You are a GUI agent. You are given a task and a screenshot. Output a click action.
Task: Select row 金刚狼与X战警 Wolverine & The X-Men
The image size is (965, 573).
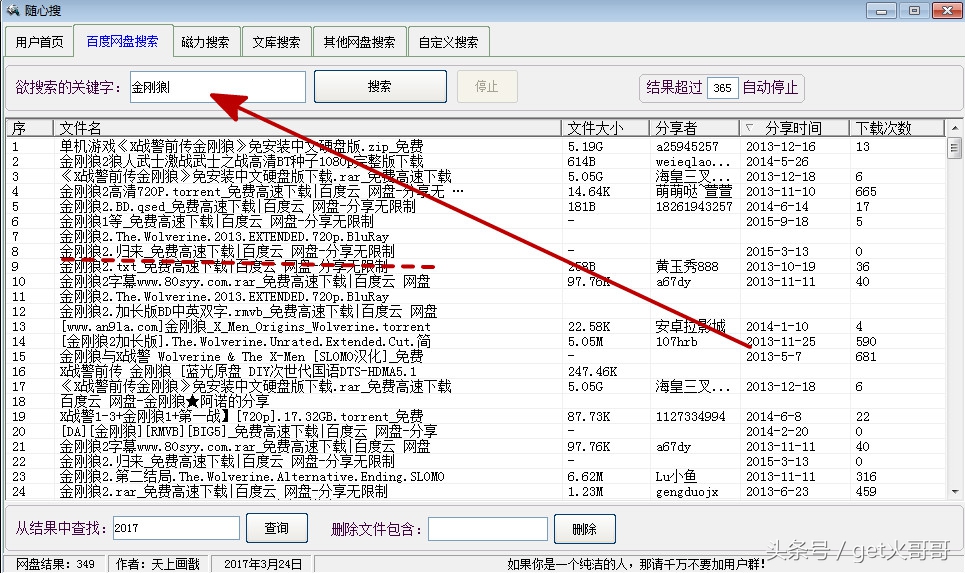point(476,356)
